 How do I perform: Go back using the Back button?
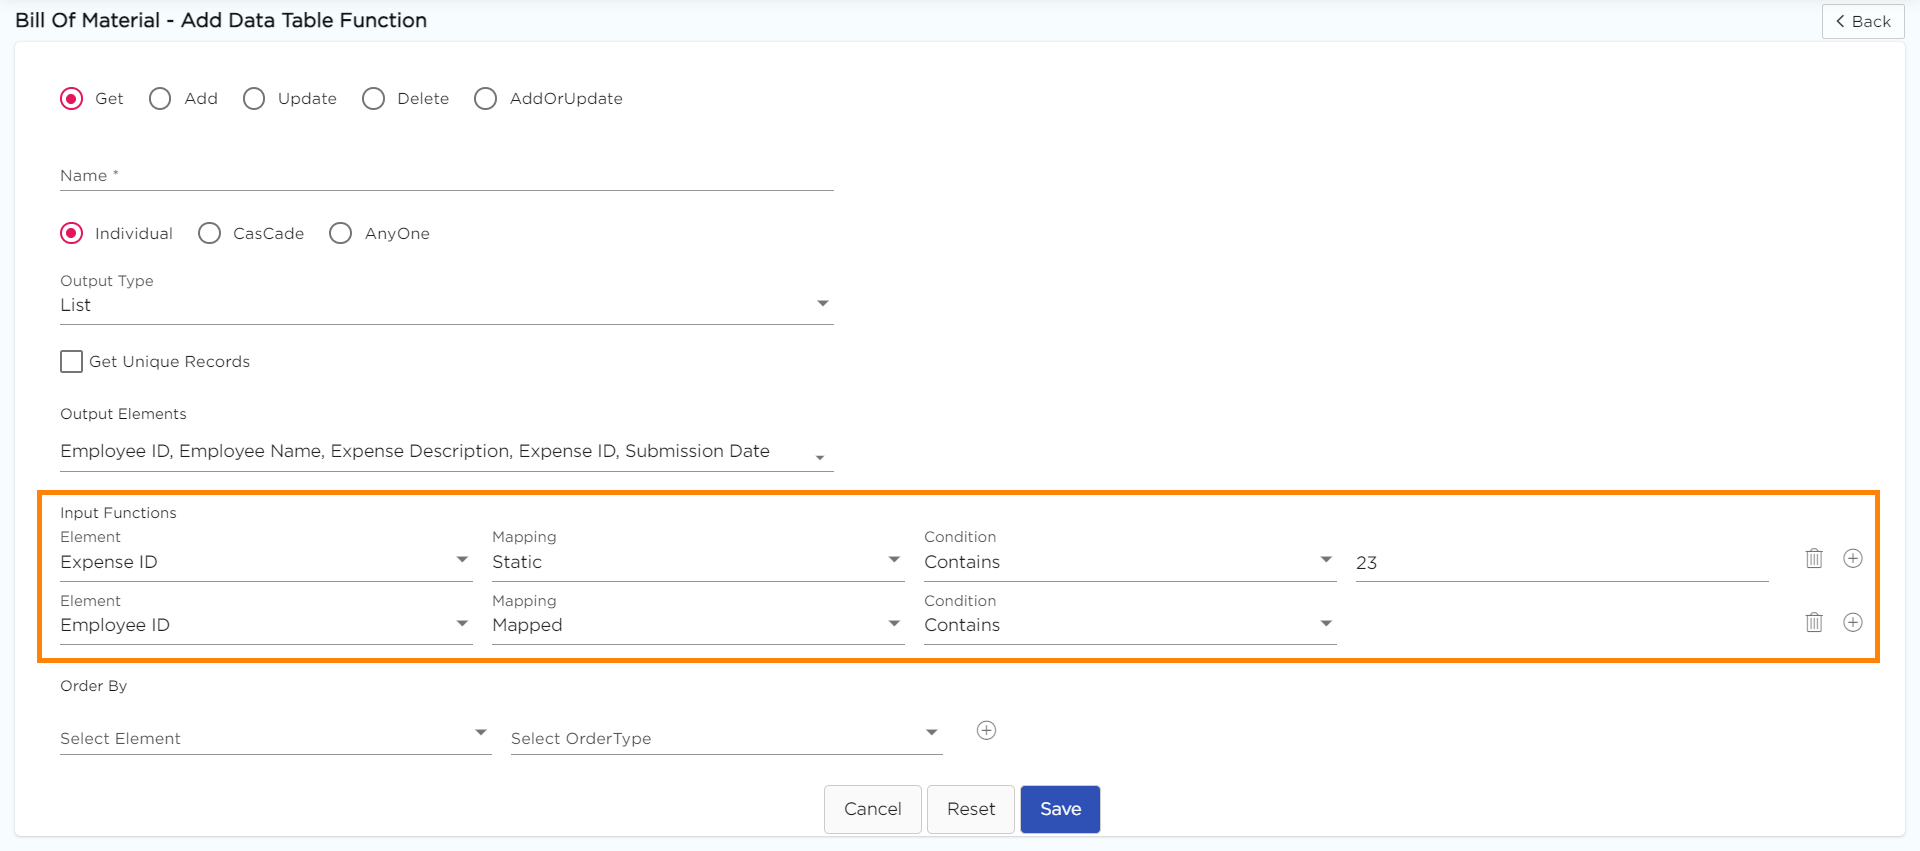pos(1862,22)
